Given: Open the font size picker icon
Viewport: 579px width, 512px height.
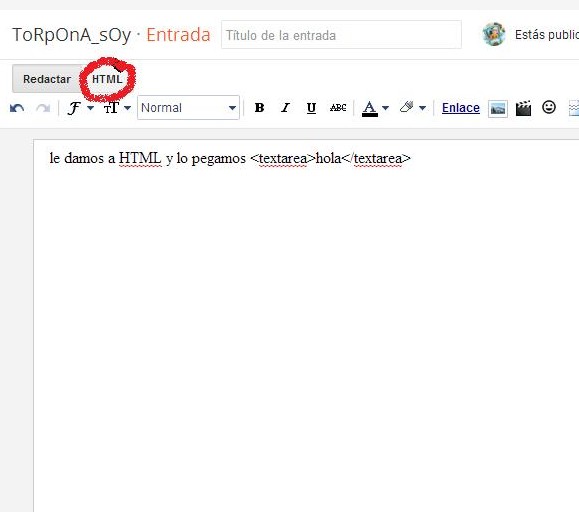Looking at the screenshot, I should (x=111, y=108).
